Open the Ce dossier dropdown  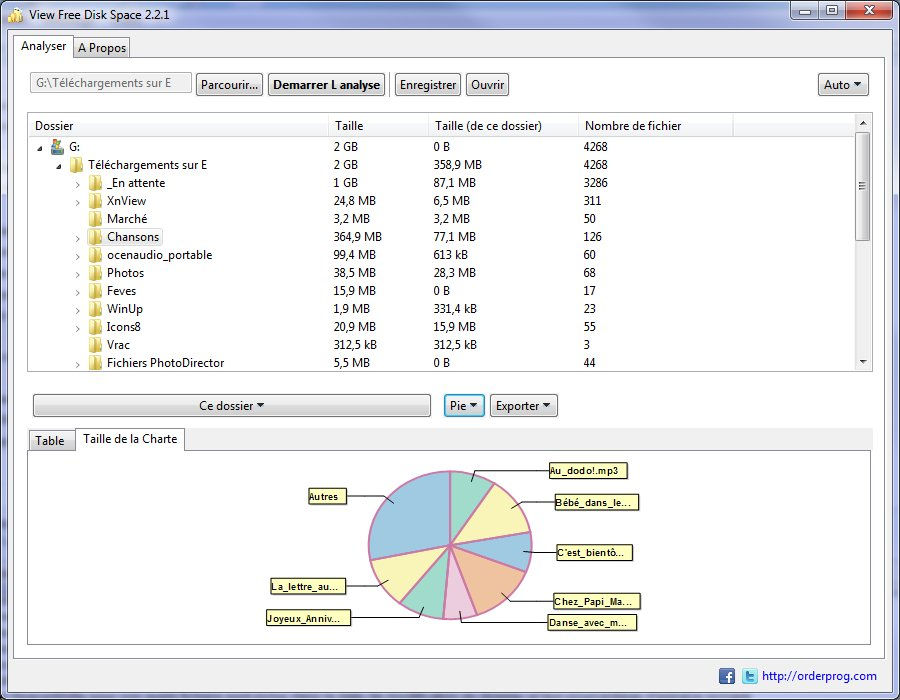coord(232,406)
